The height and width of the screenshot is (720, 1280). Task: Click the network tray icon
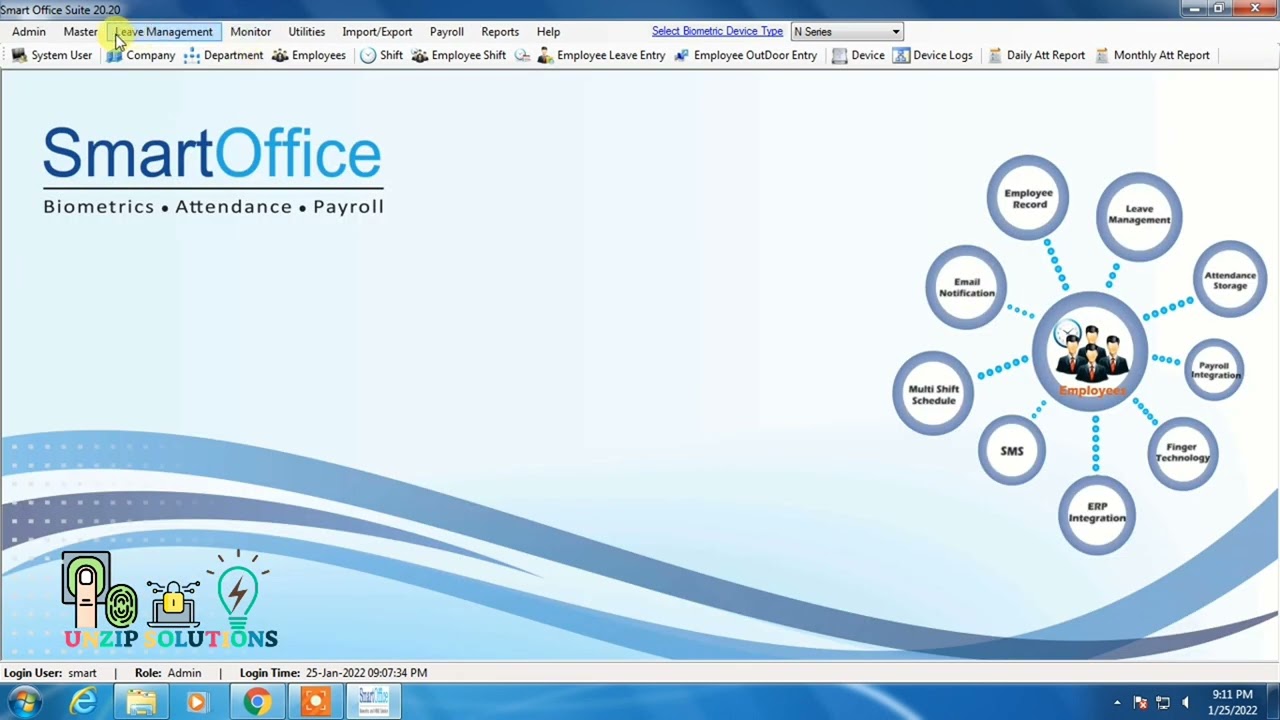point(1163,703)
